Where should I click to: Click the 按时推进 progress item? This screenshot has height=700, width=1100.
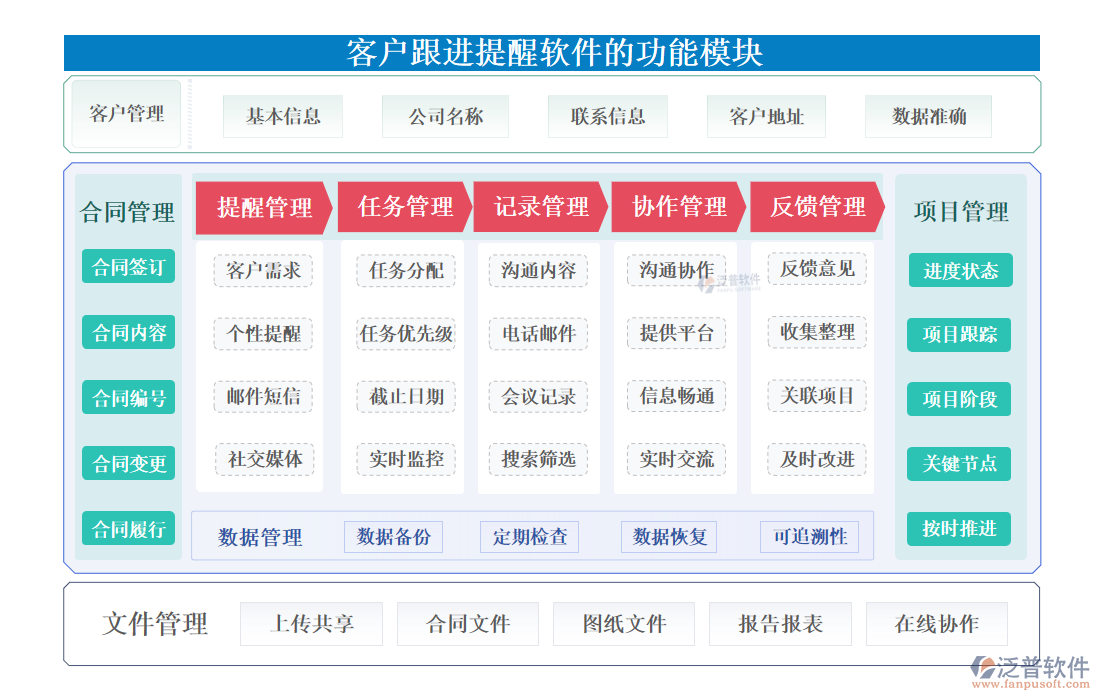[x=958, y=528]
